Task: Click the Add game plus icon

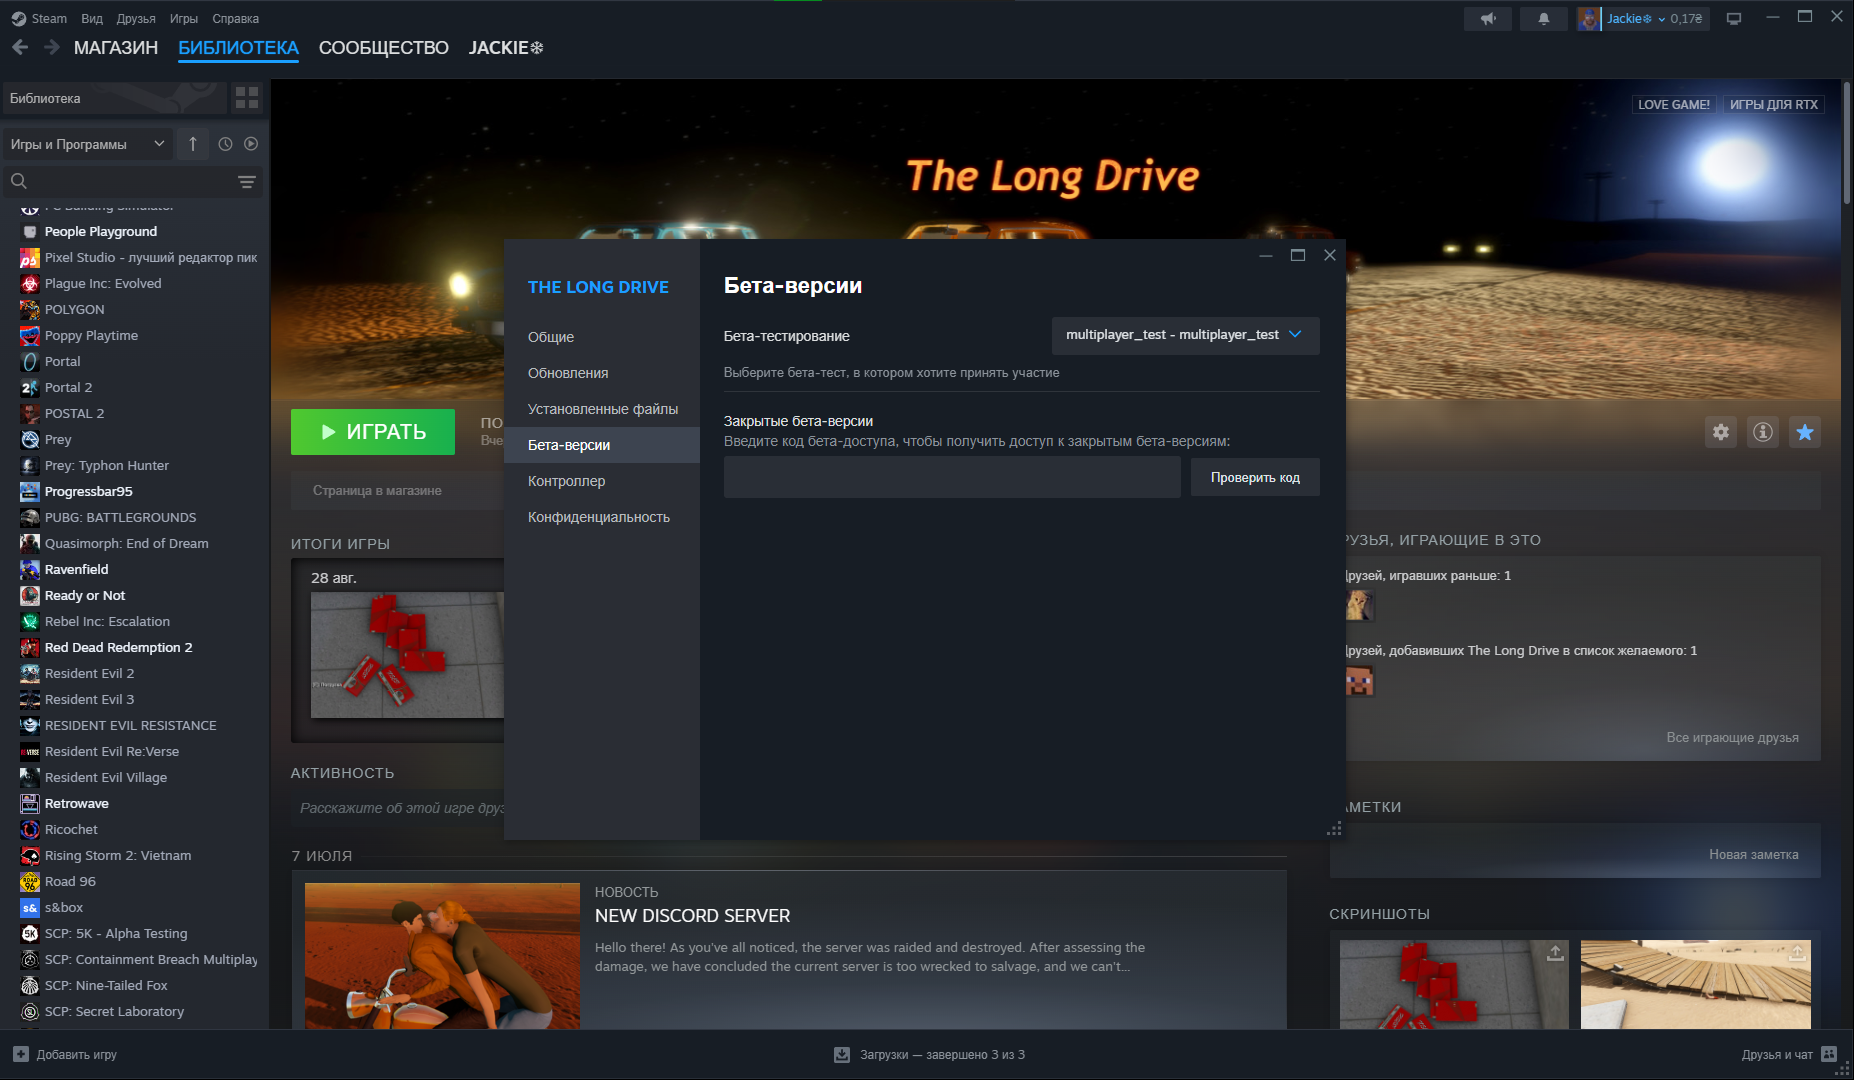Action: (21, 1054)
